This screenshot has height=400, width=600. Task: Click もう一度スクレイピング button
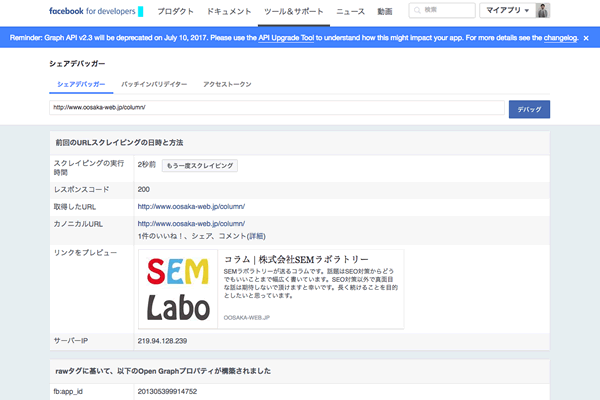point(200,166)
